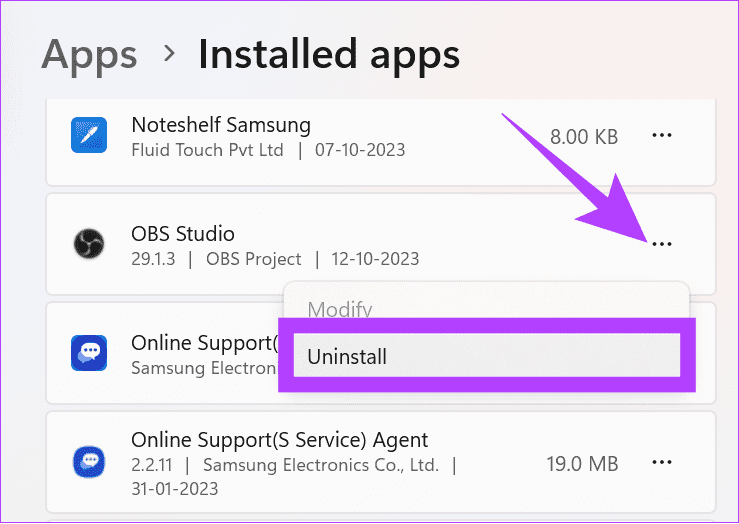
Task: Click the 8.00 KB size label
Action: pos(584,137)
